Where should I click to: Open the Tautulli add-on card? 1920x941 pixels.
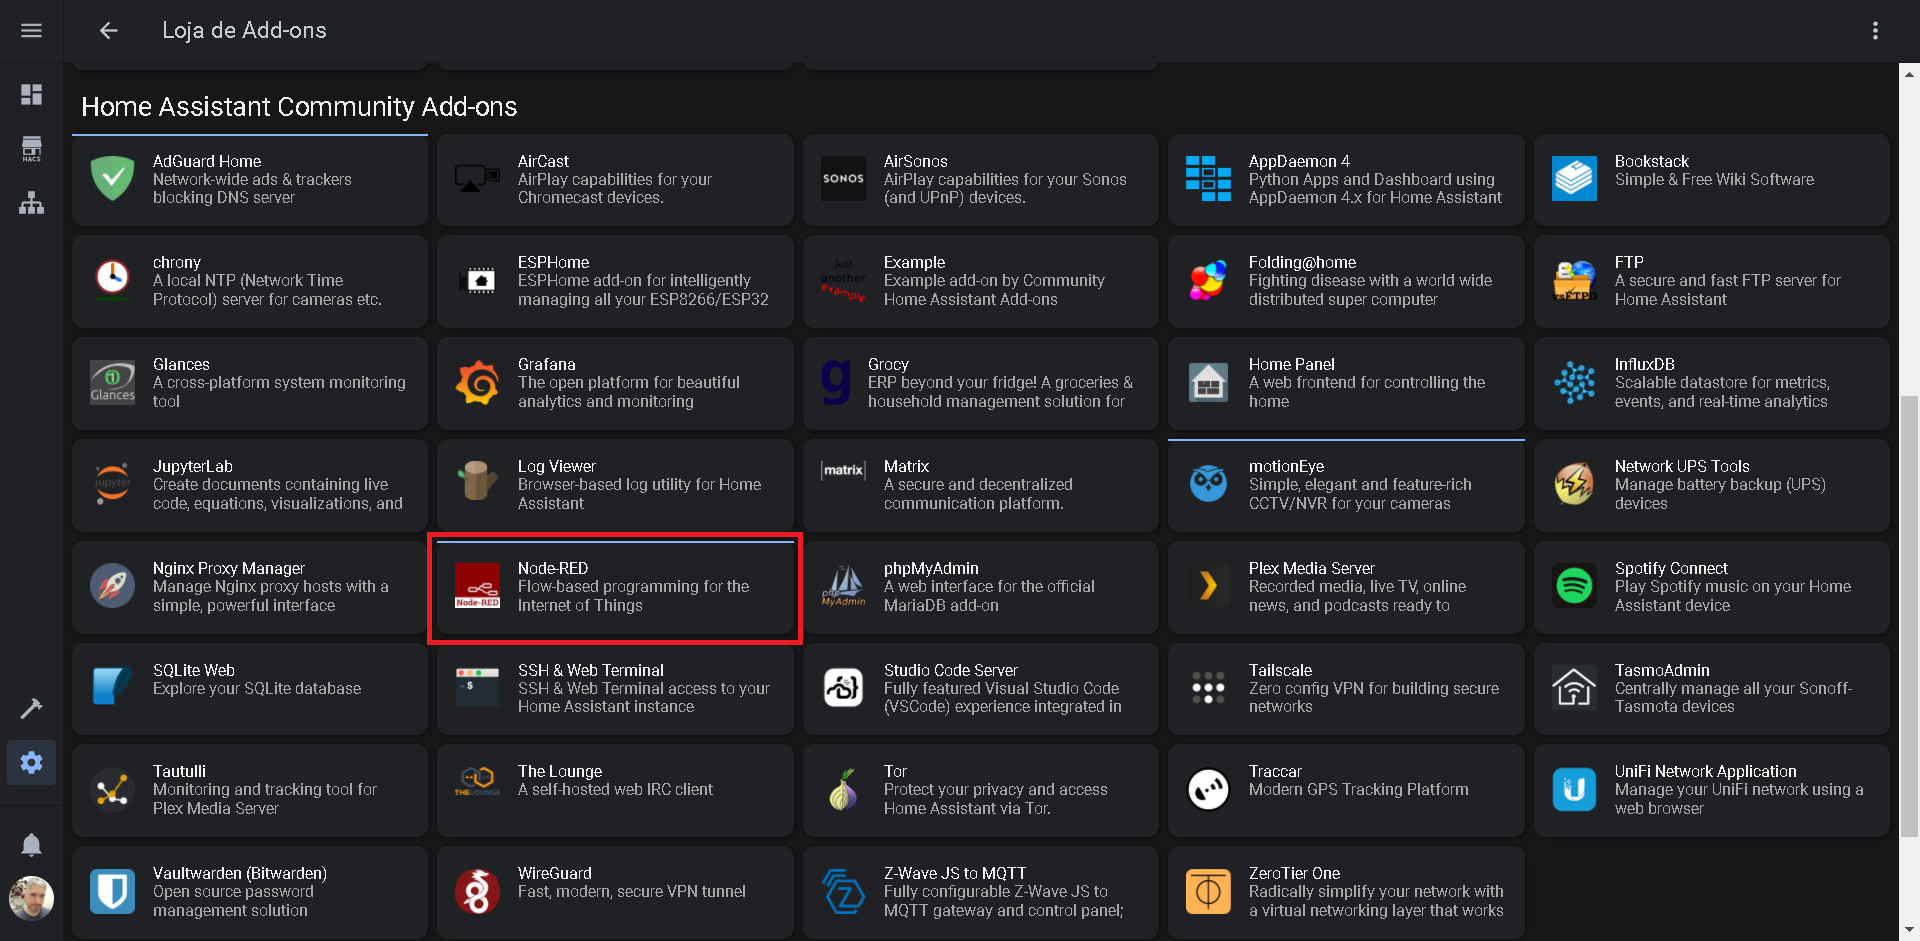tap(250, 790)
